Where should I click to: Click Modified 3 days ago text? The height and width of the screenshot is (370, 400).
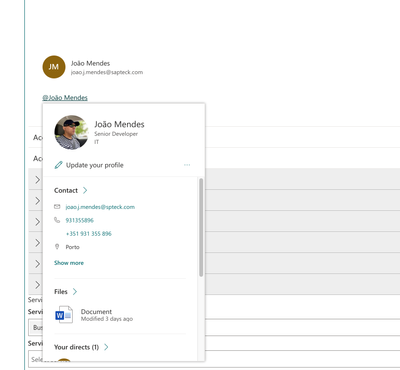(107, 319)
